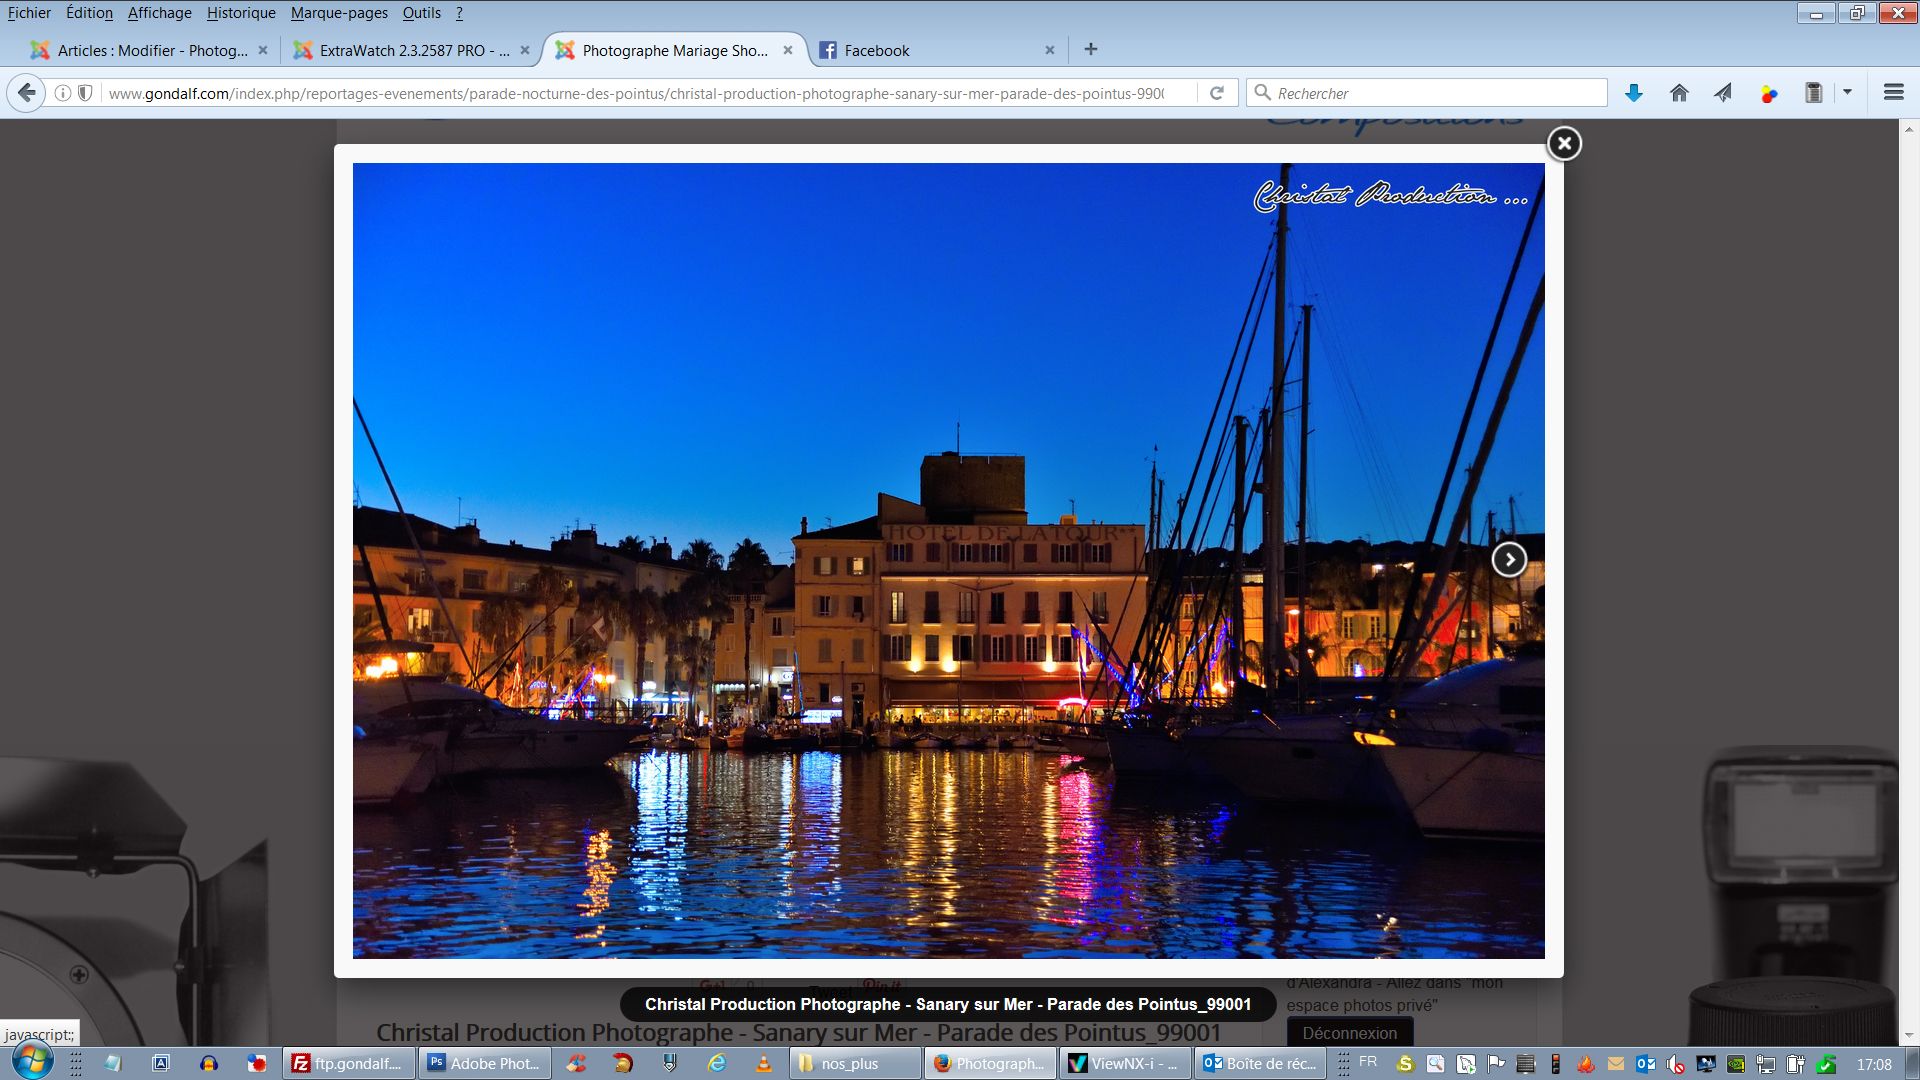Click the paper plane share icon
This screenshot has width=1920, height=1080.
pos(1723,93)
